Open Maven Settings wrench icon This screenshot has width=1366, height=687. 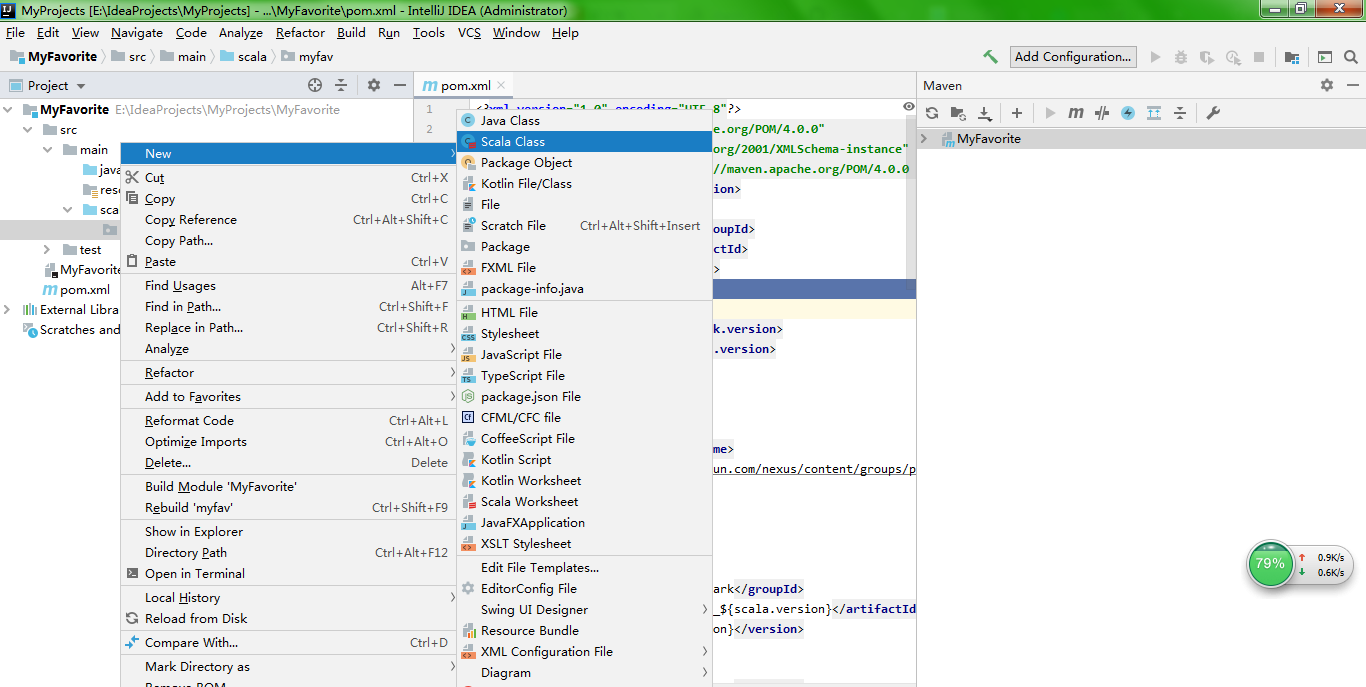[x=1213, y=113]
